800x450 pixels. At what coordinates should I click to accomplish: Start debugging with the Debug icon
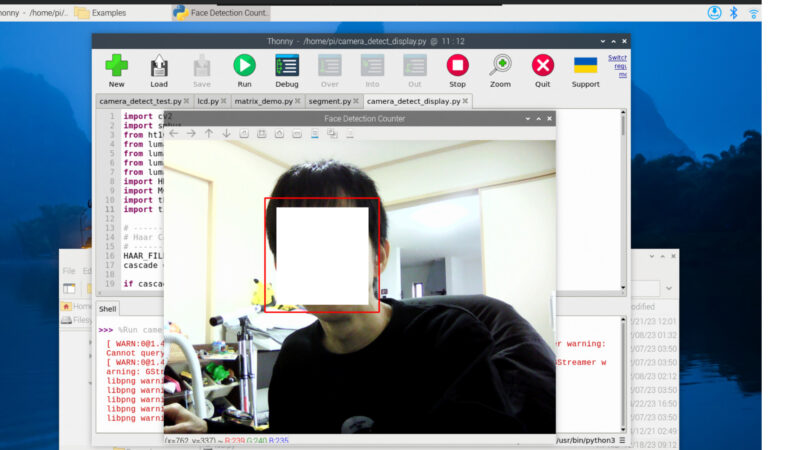point(287,67)
